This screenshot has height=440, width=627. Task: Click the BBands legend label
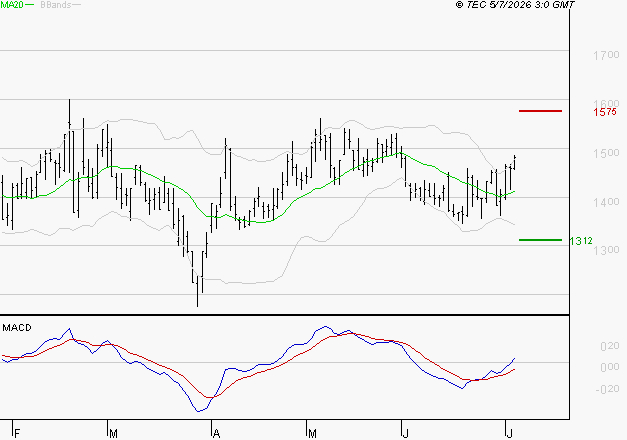[x=56, y=5]
